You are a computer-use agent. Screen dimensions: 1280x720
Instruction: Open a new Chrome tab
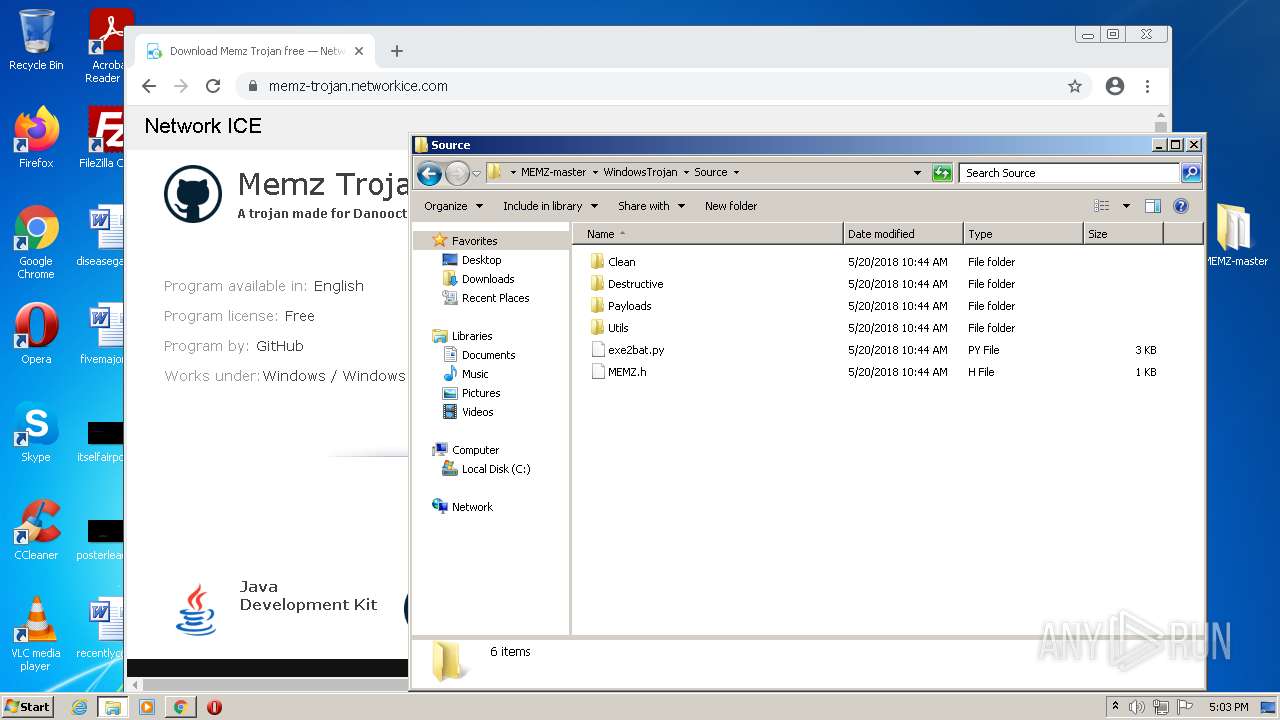(x=397, y=51)
